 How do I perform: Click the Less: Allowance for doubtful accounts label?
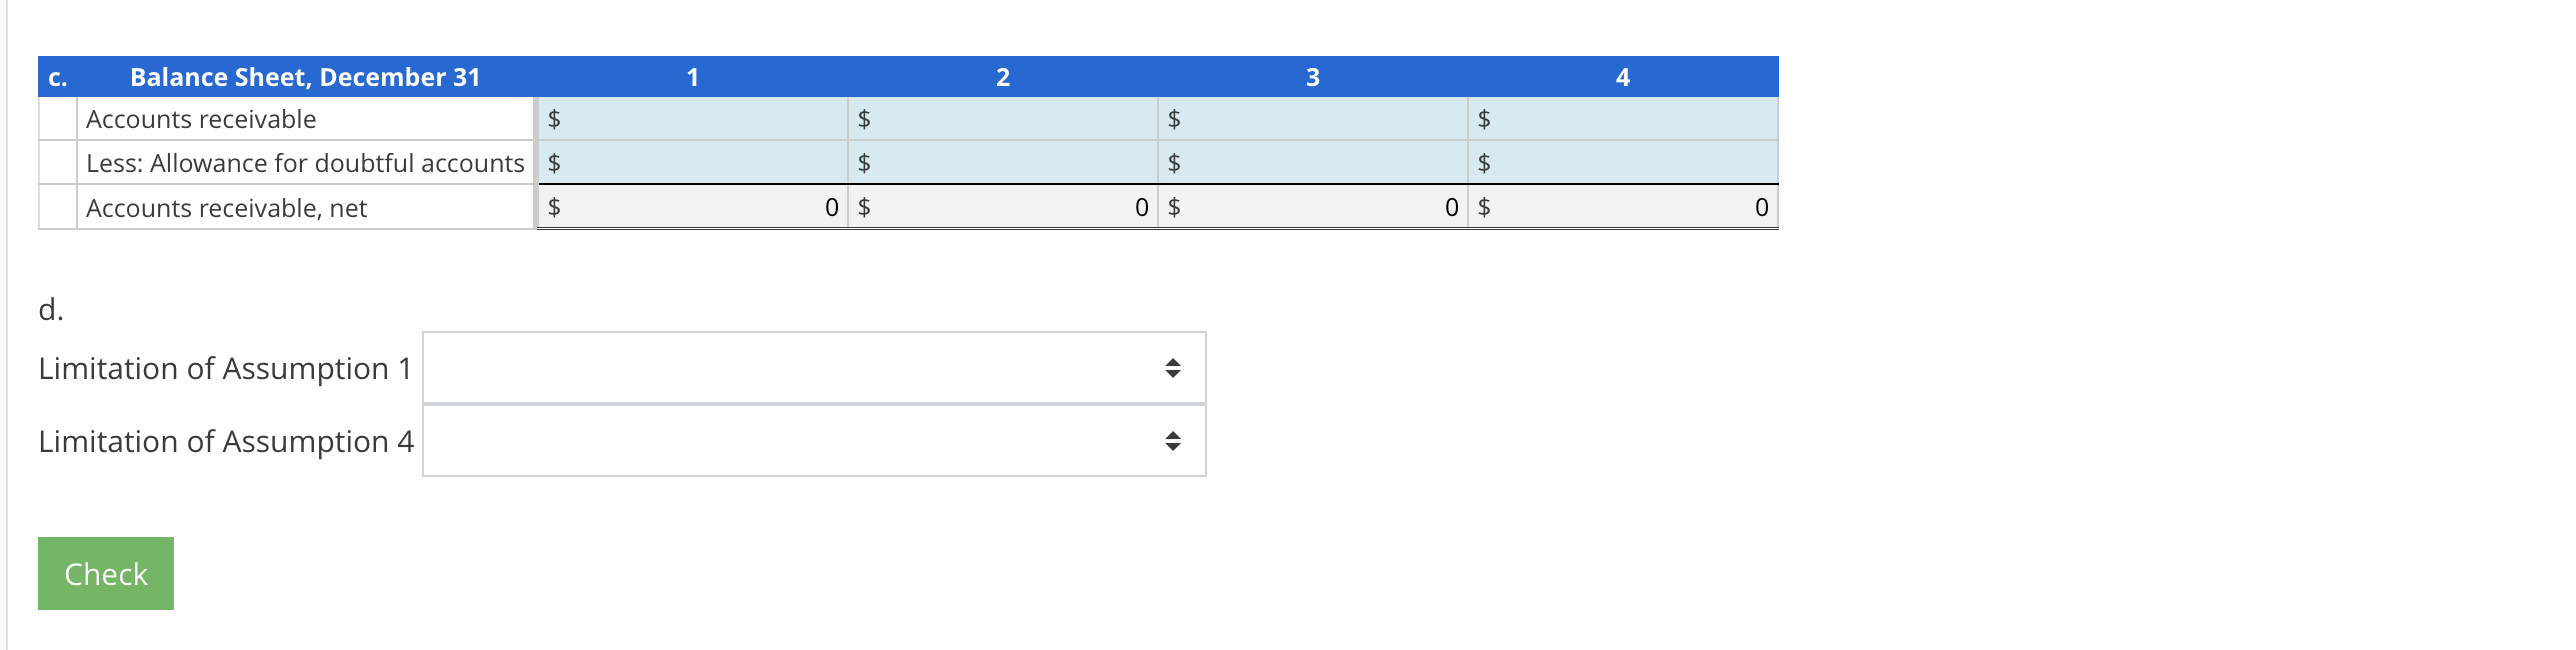pos(305,163)
